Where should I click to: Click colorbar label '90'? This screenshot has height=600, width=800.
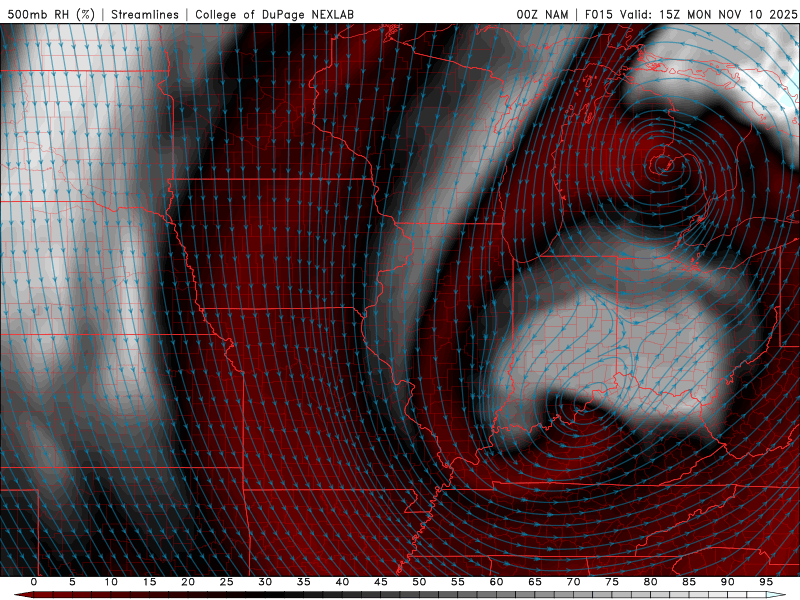(727, 582)
